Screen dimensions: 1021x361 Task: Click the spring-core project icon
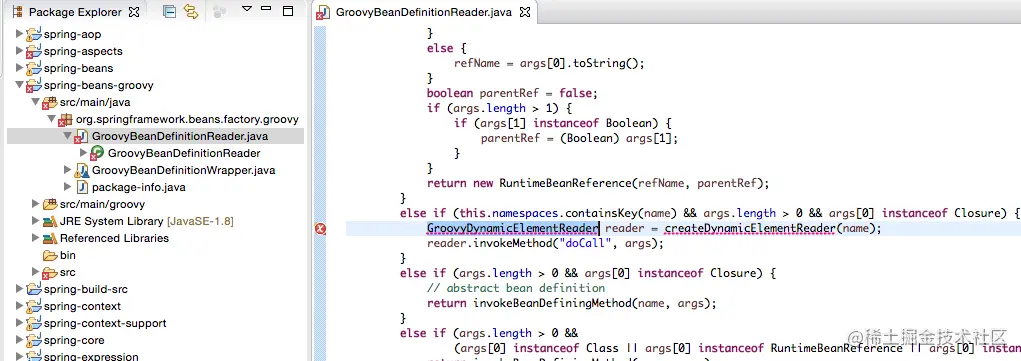(x=34, y=341)
